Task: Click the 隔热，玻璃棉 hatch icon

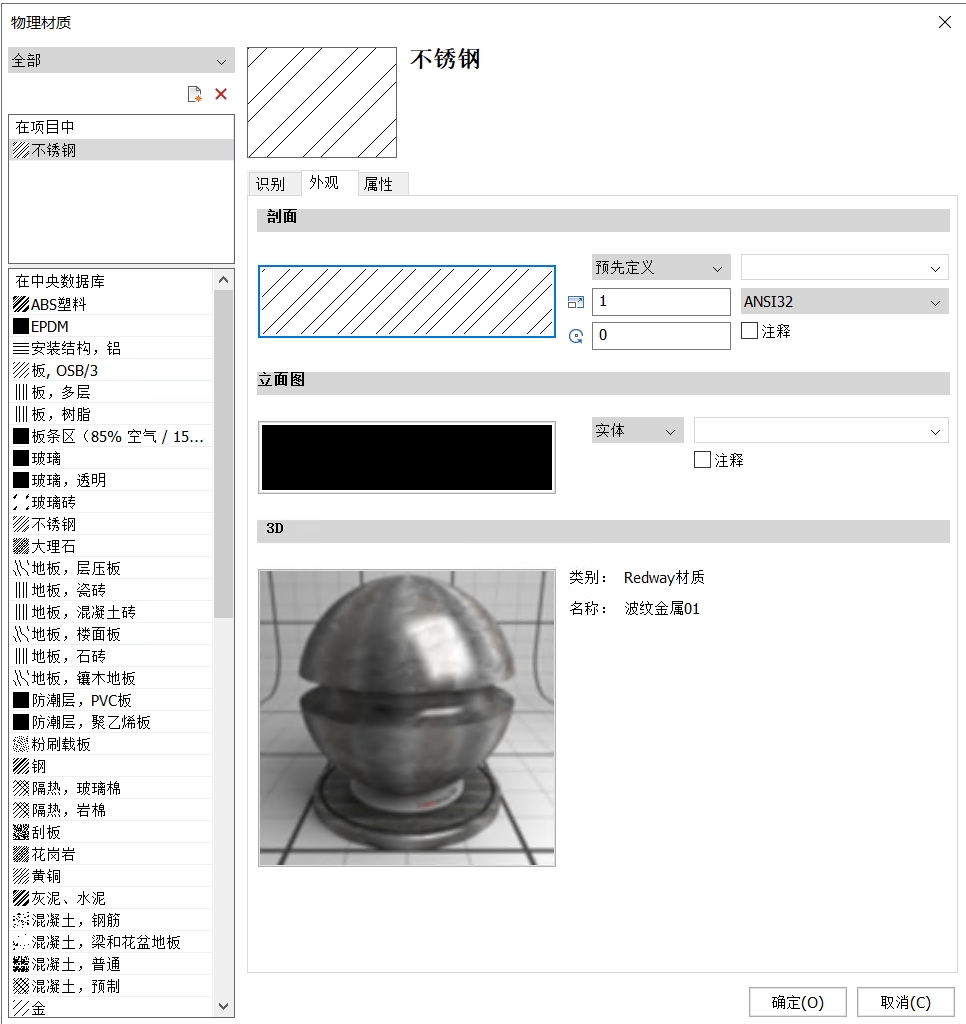Action: [21, 788]
